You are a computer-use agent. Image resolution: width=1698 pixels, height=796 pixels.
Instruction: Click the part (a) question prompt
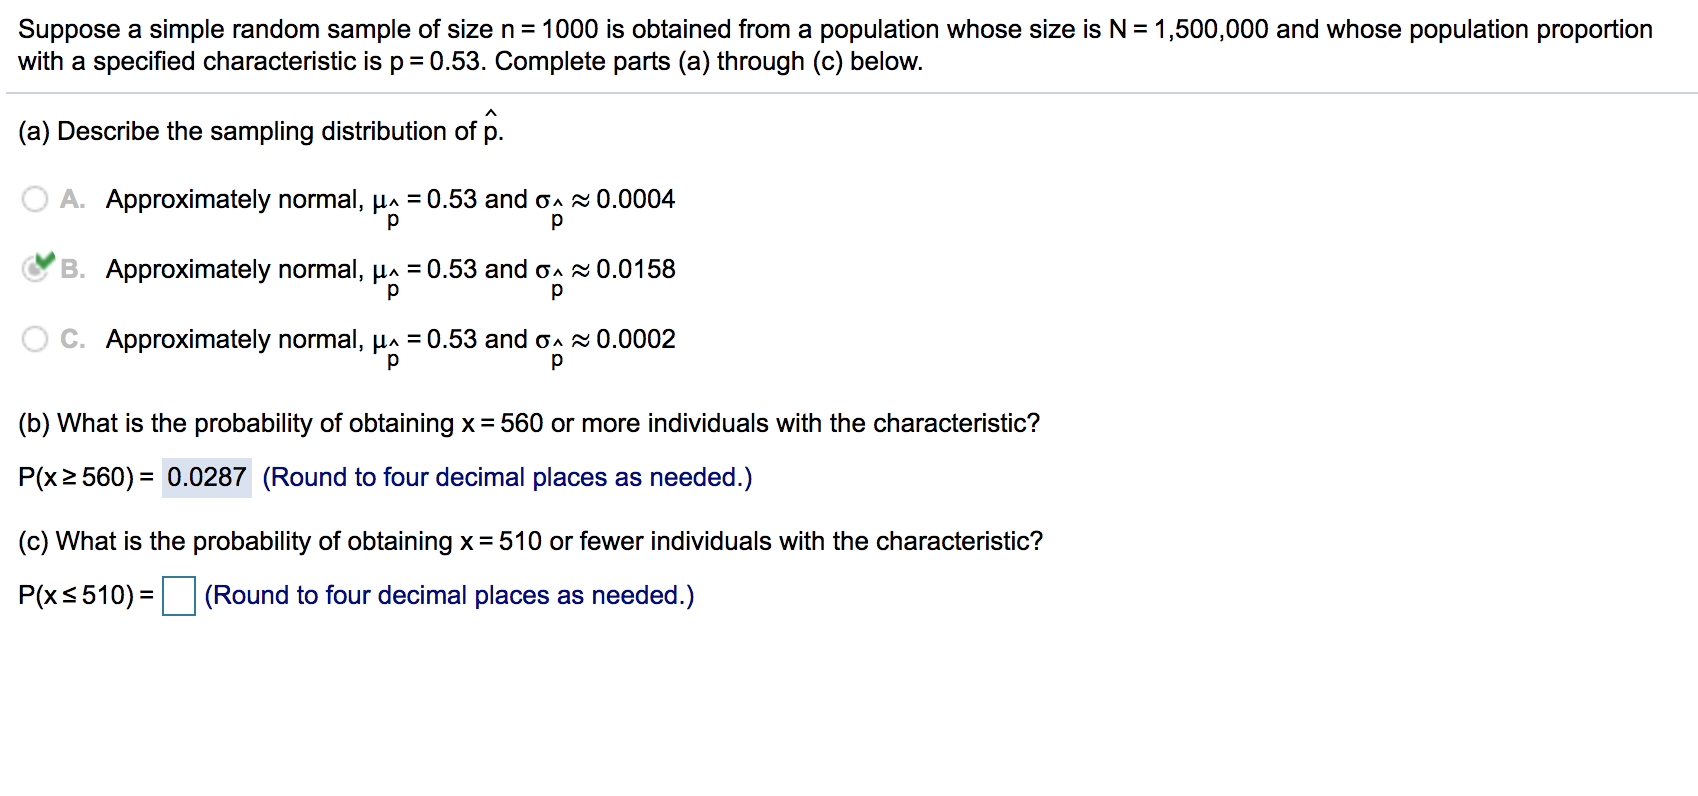pos(250,130)
